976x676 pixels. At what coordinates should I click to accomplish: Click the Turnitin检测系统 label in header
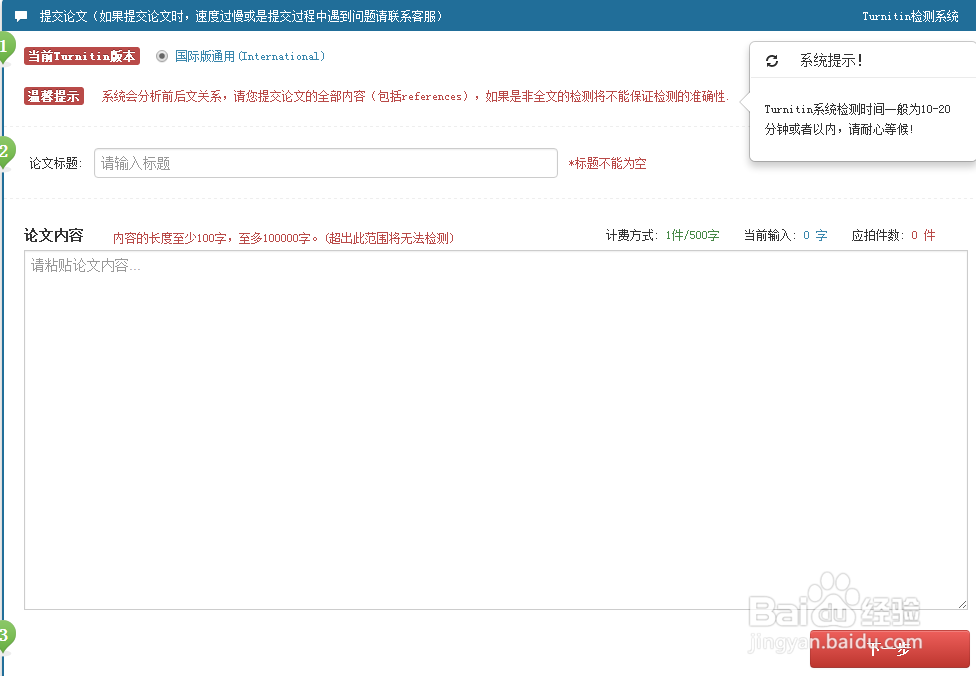[911, 15]
